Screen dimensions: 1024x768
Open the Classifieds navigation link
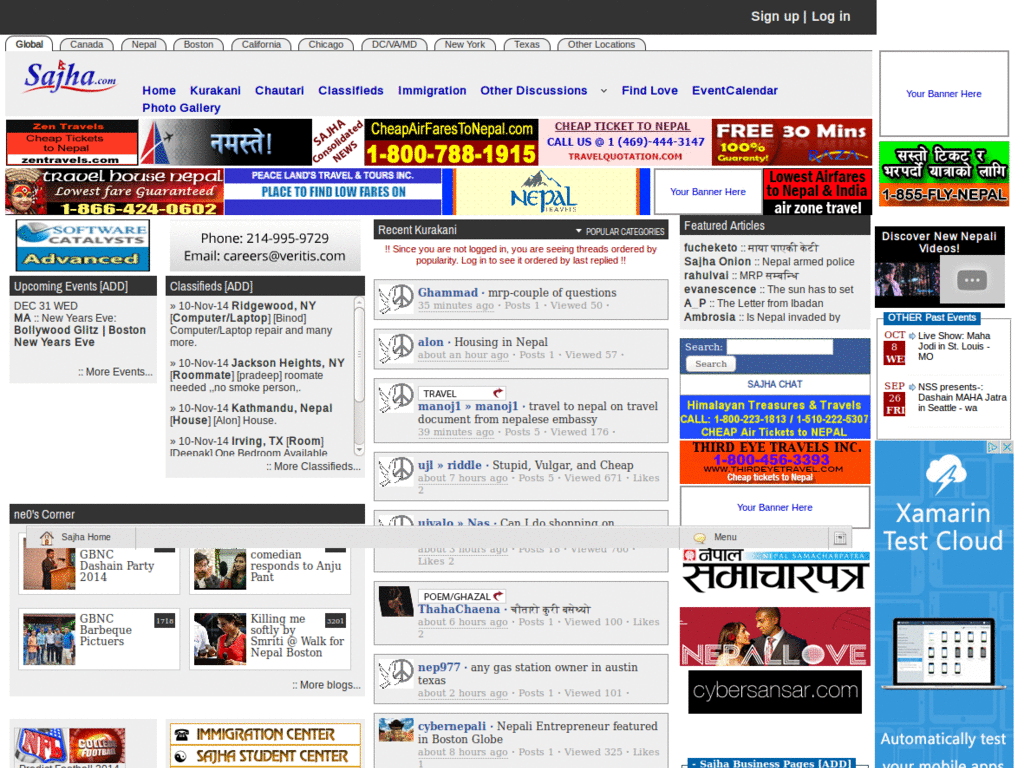tap(351, 91)
